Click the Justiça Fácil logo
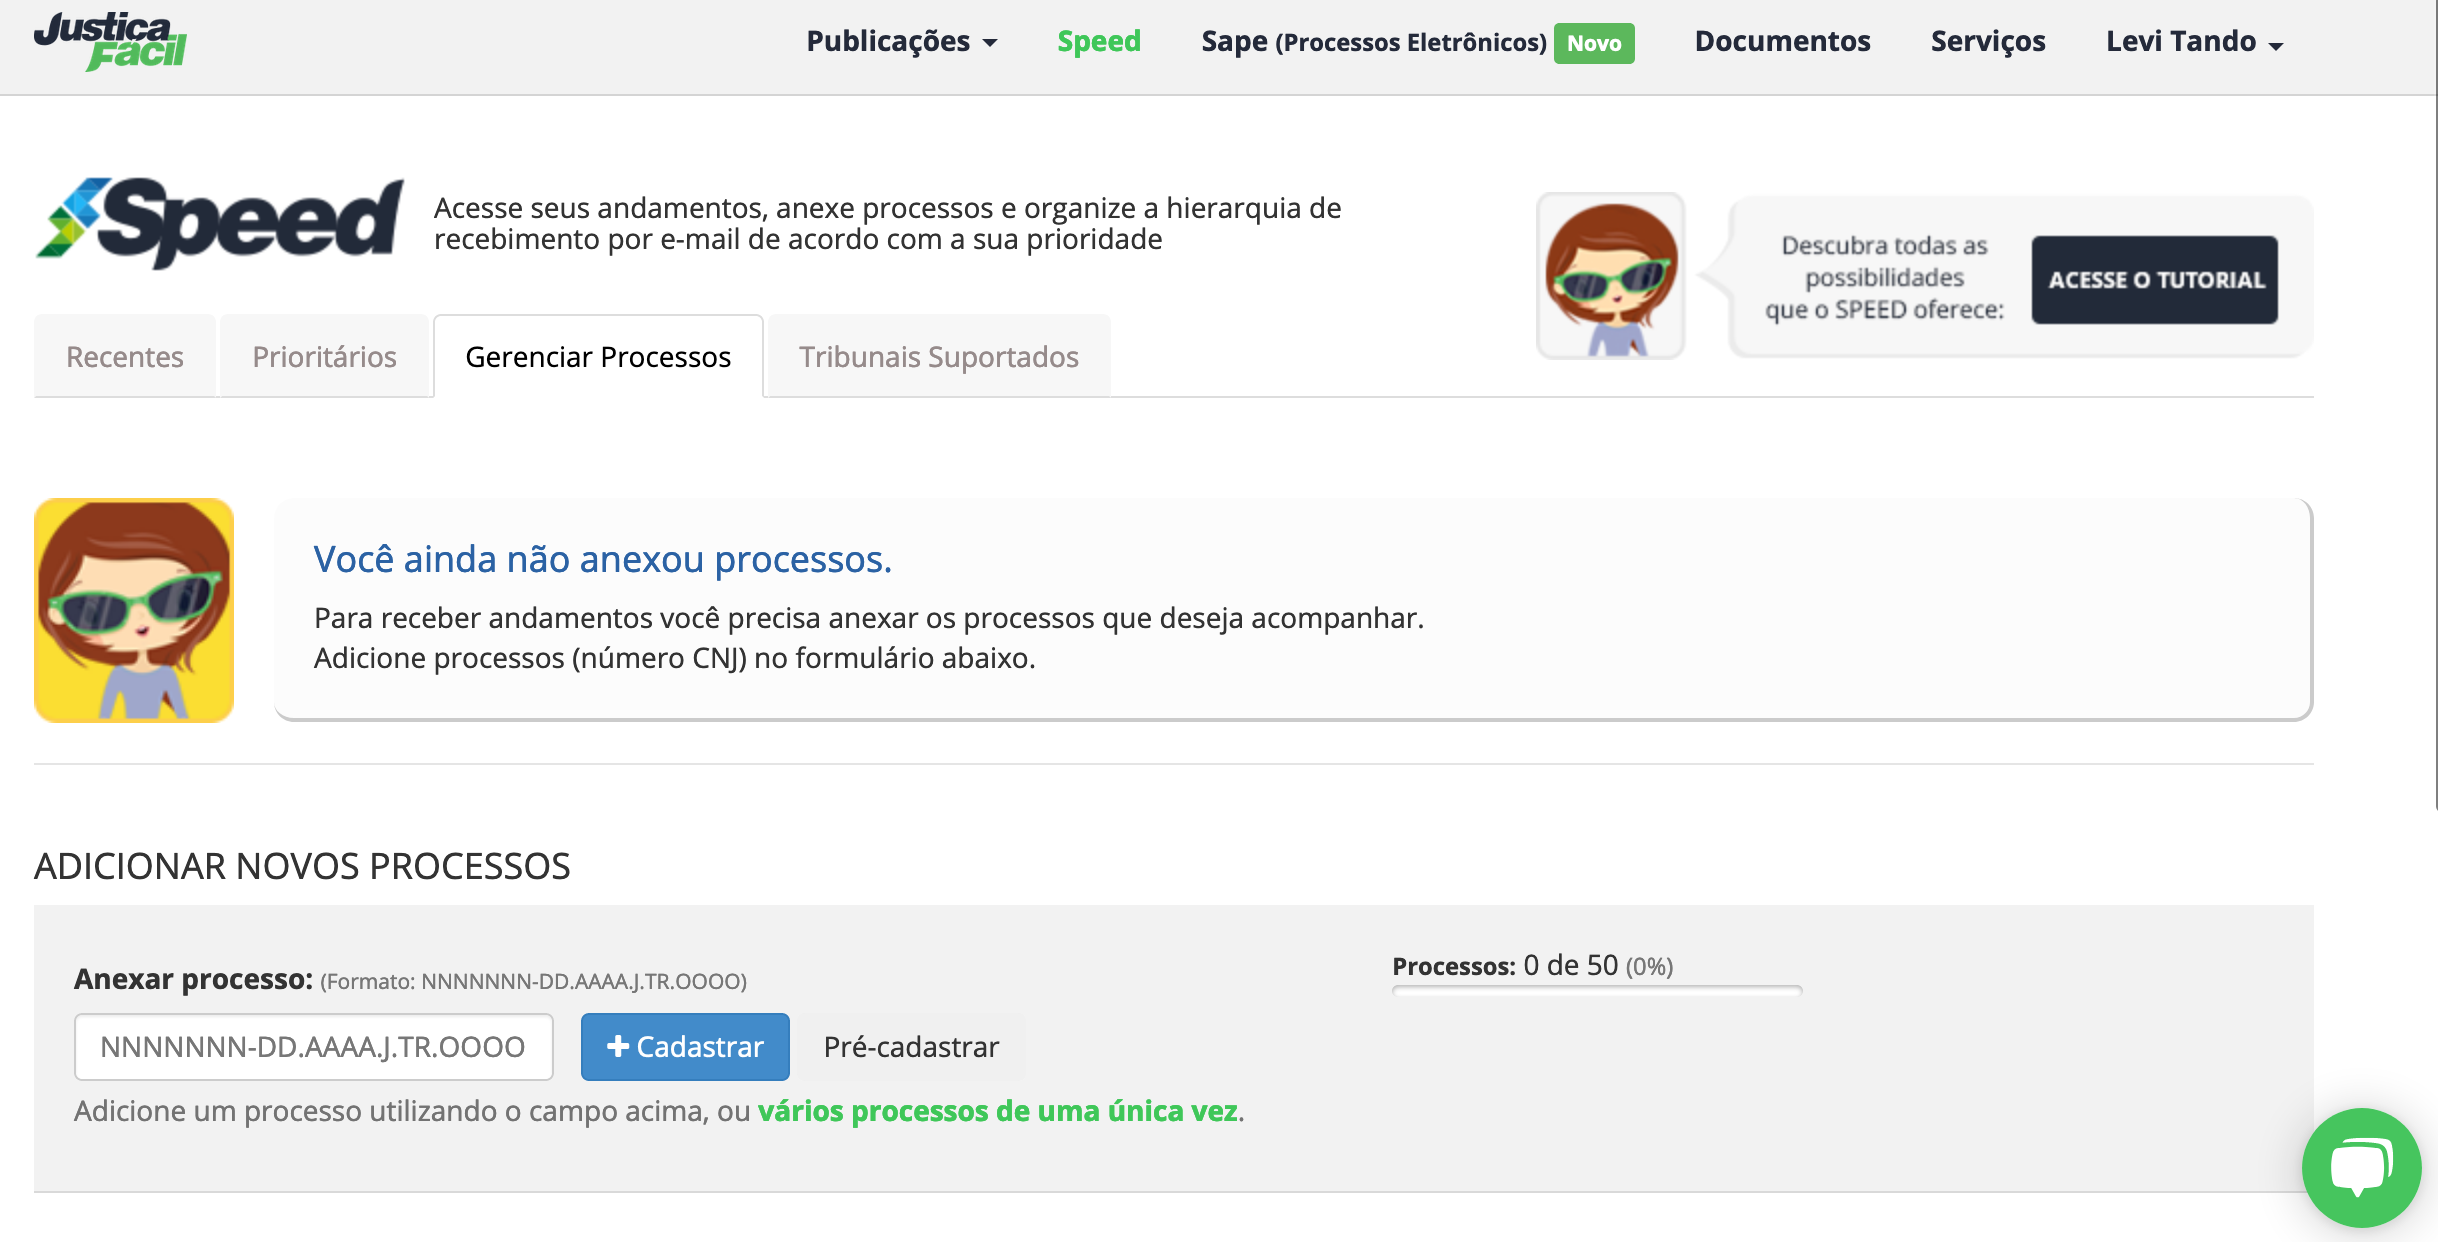Viewport: 2438px width, 1242px height. coord(110,42)
